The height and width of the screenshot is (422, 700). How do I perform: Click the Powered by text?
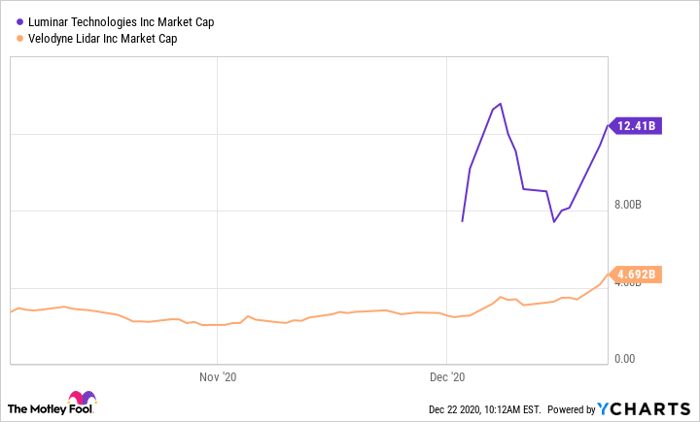pyautogui.click(x=570, y=409)
